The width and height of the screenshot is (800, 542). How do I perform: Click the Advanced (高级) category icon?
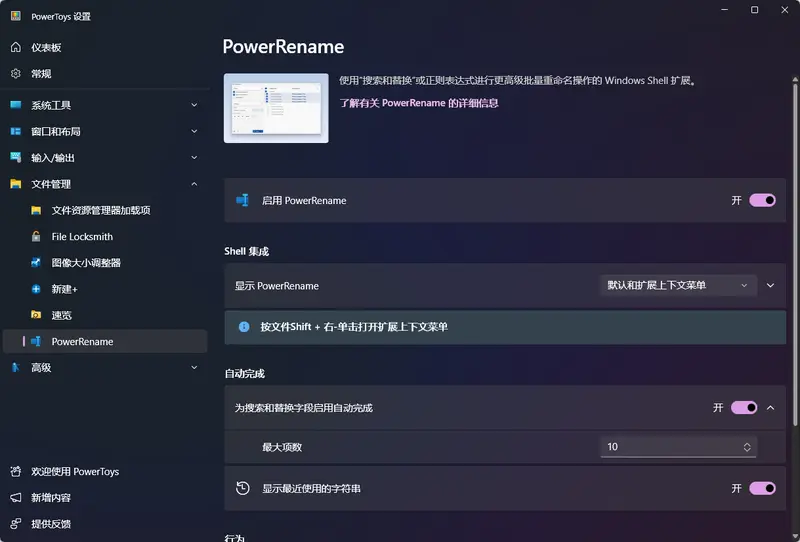16,367
